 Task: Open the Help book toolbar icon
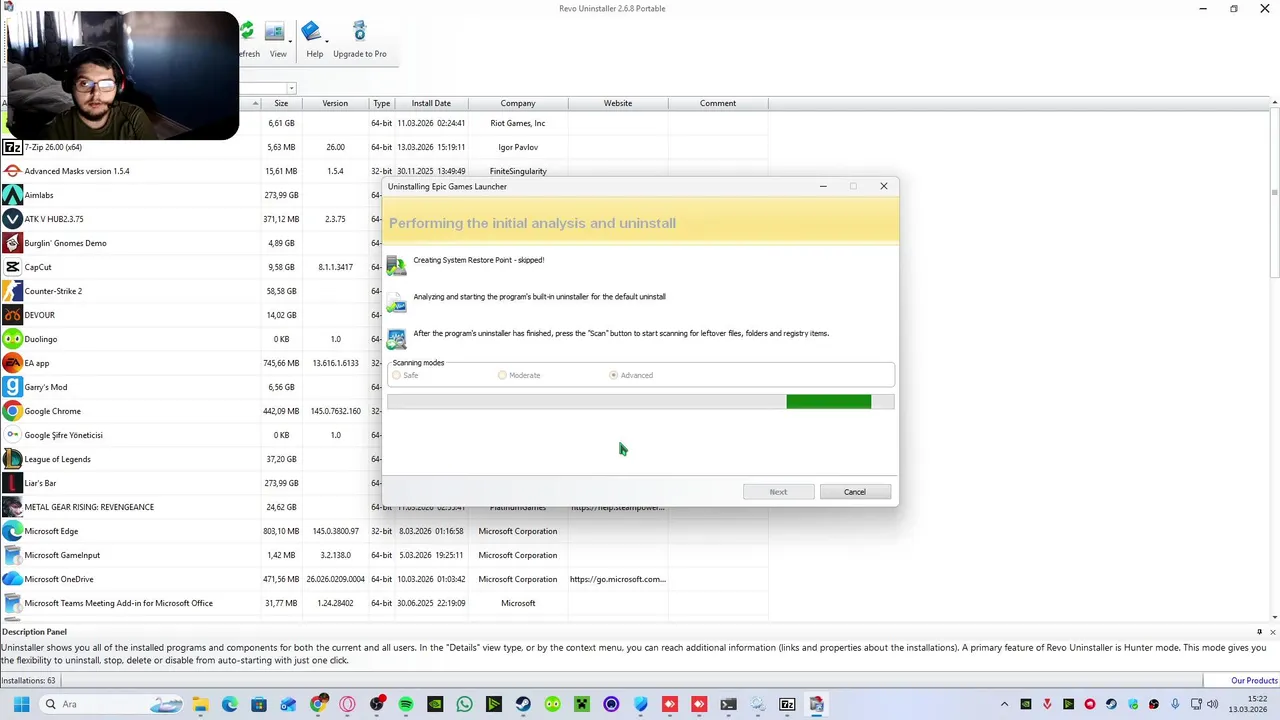click(311, 32)
